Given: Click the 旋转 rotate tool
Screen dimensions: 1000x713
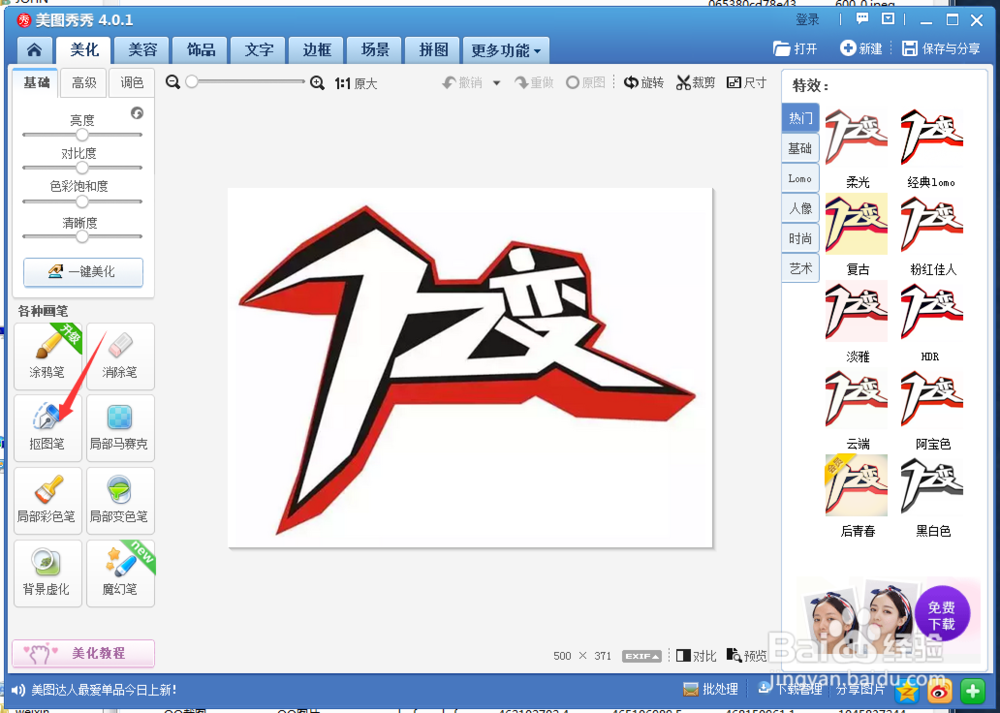Looking at the screenshot, I should [x=643, y=82].
